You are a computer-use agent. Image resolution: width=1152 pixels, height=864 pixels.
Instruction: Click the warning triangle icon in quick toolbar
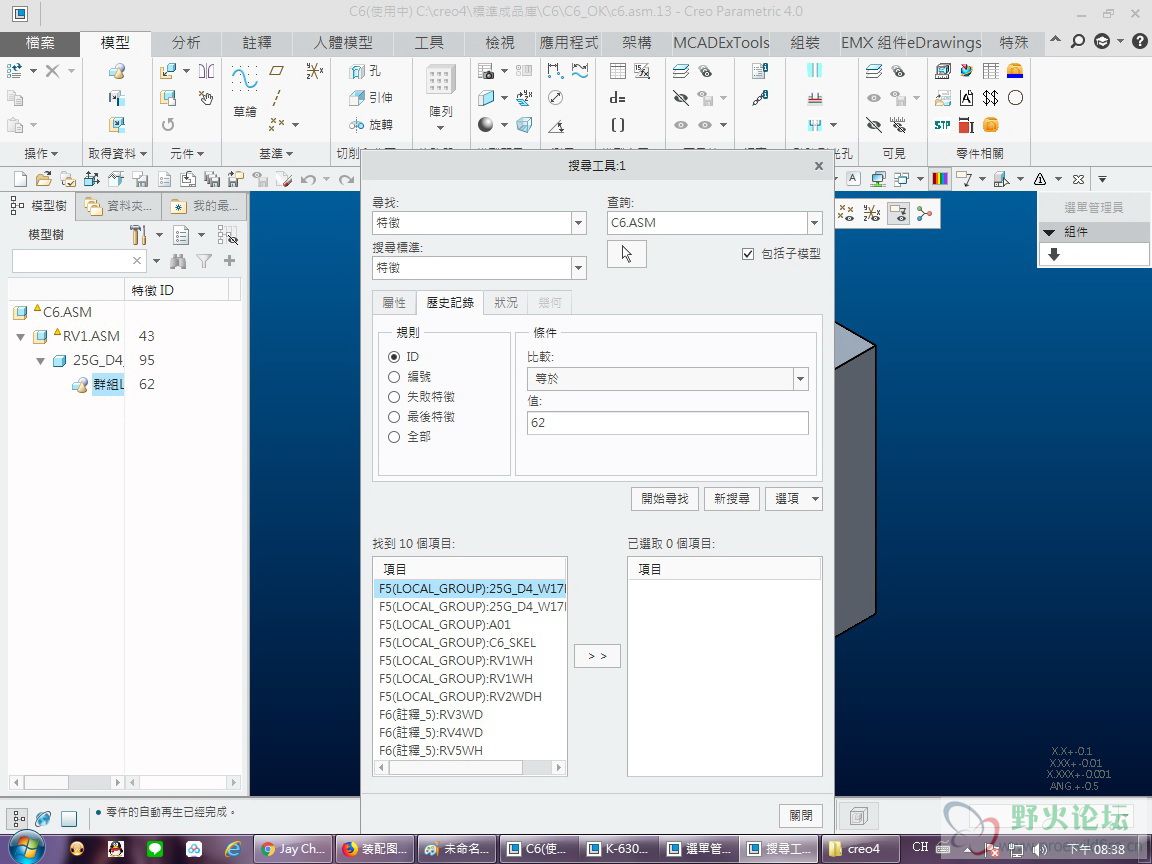point(1040,179)
